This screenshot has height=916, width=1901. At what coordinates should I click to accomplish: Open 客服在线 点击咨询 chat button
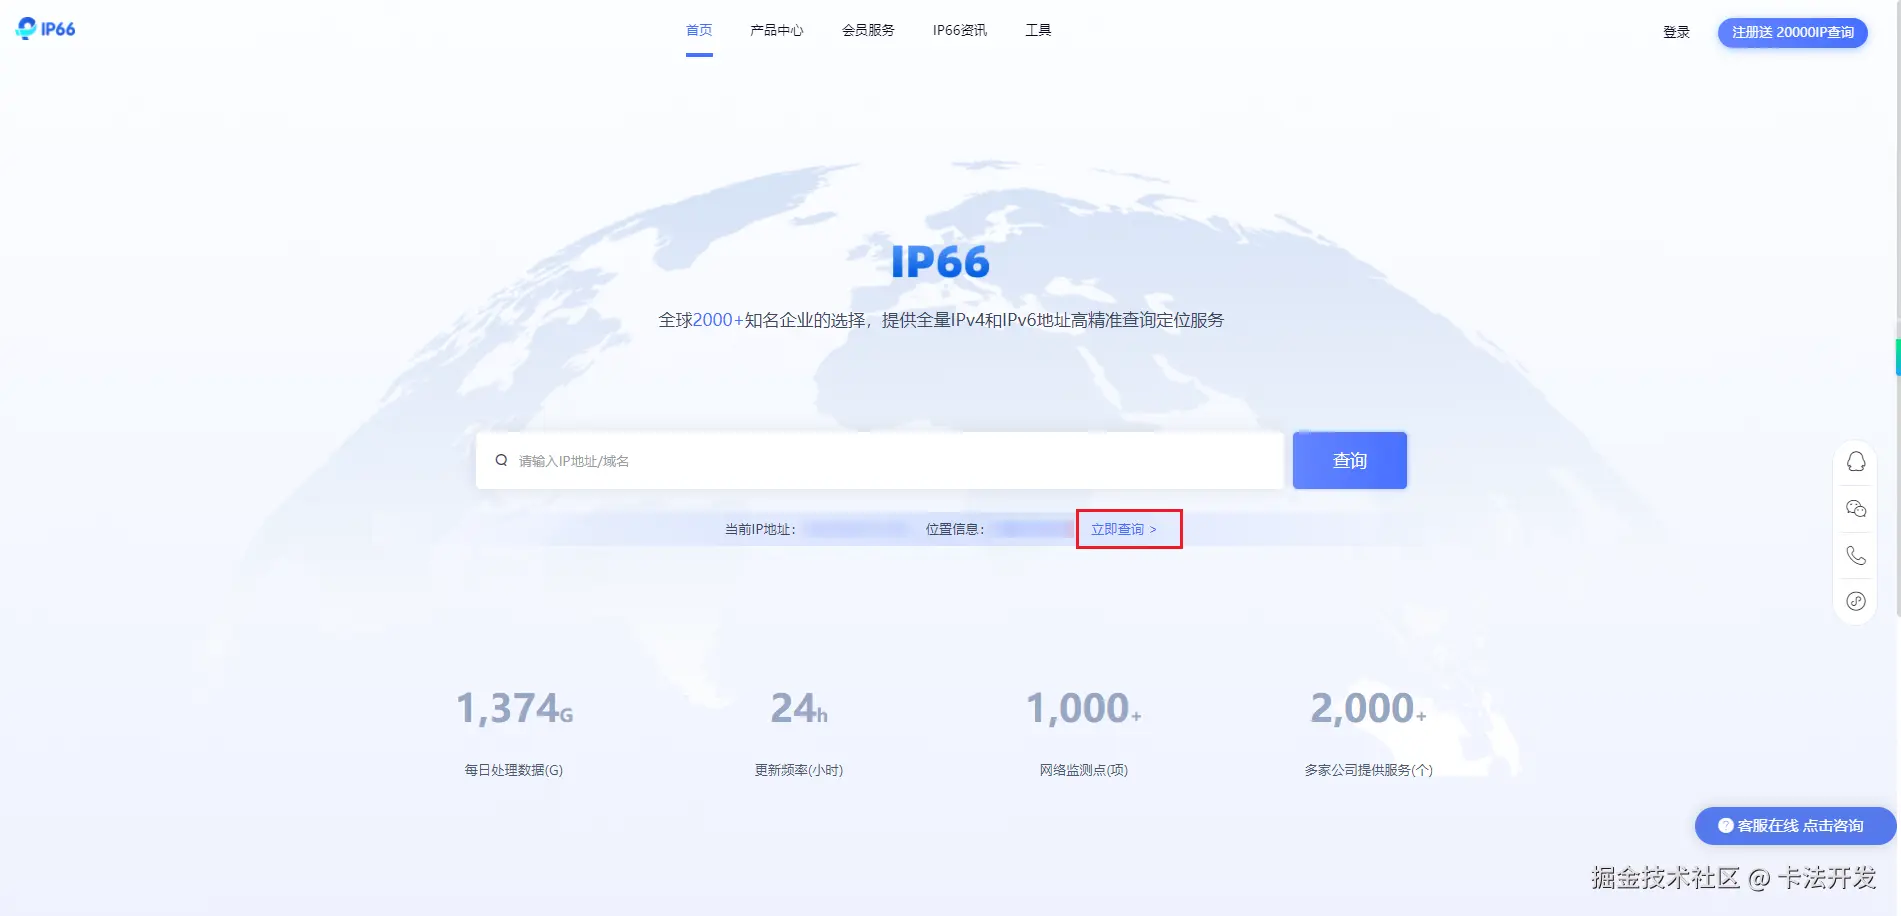pyautogui.click(x=1796, y=826)
